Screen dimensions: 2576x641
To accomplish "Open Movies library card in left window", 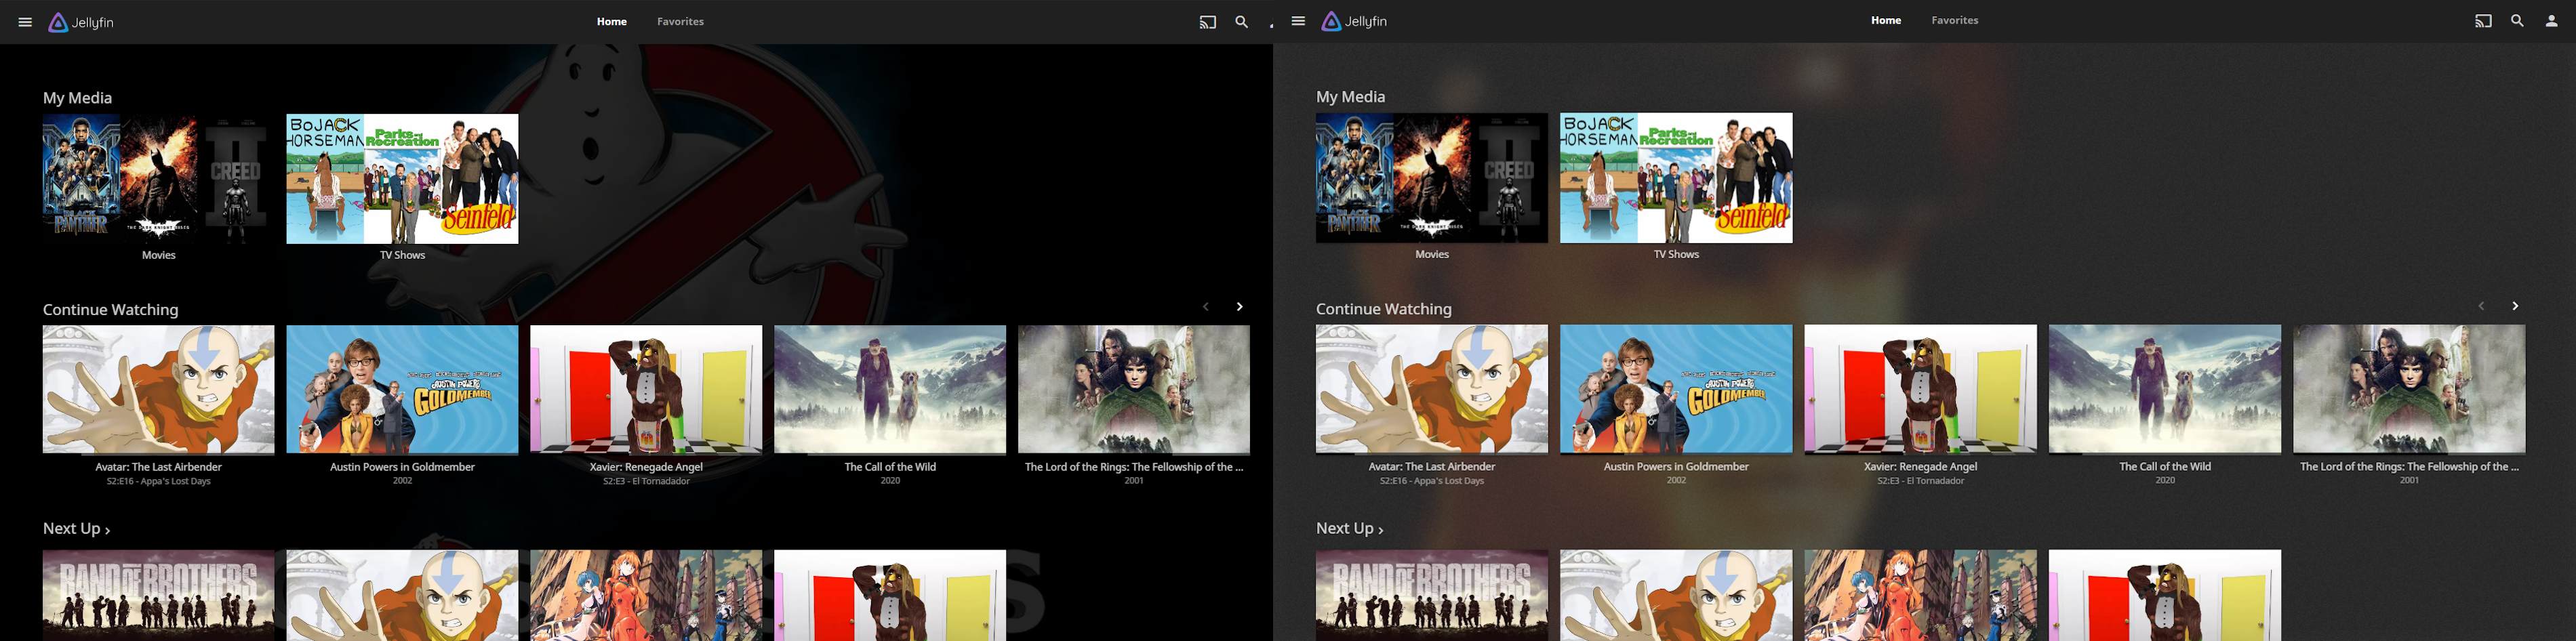I will coord(158,179).
